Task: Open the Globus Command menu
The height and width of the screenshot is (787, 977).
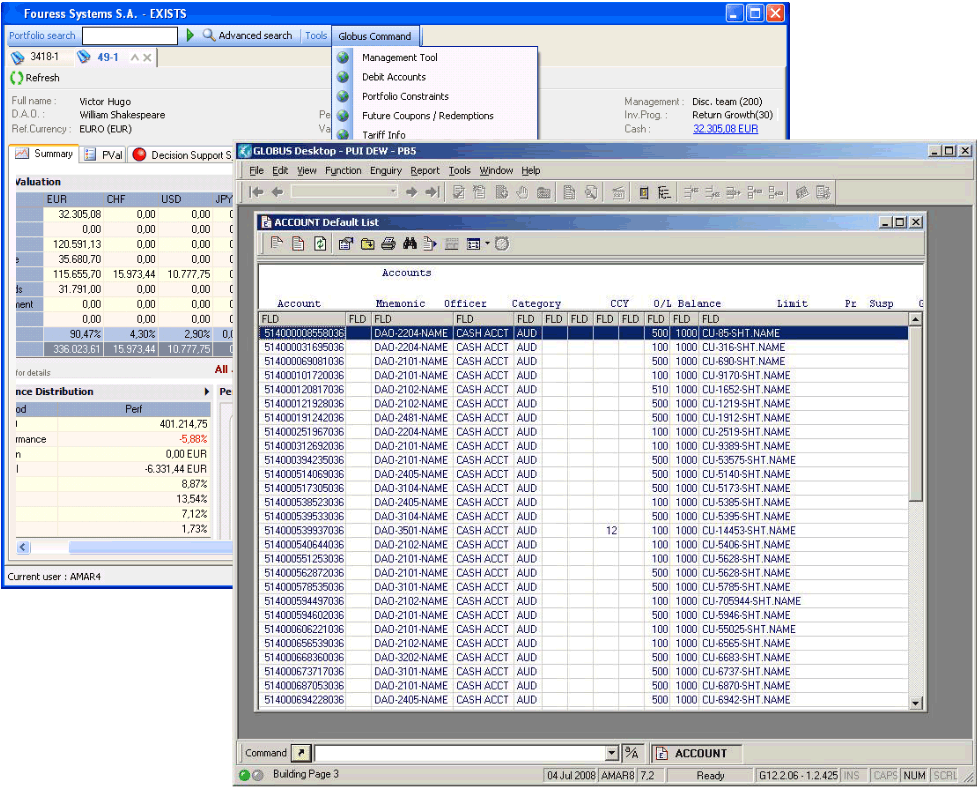Action: [x=375, y=36]
